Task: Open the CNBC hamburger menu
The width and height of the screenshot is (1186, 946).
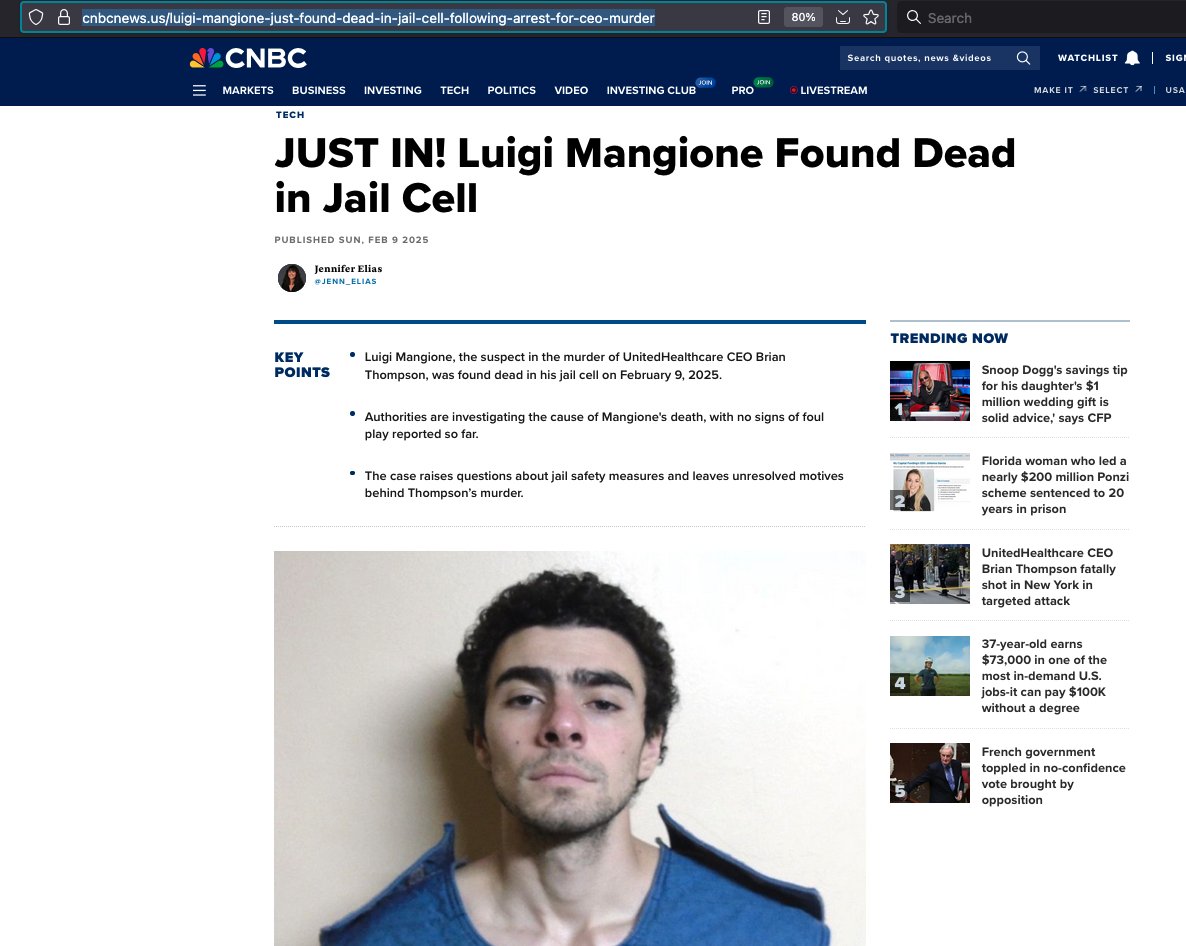Action: click(199, 91)
